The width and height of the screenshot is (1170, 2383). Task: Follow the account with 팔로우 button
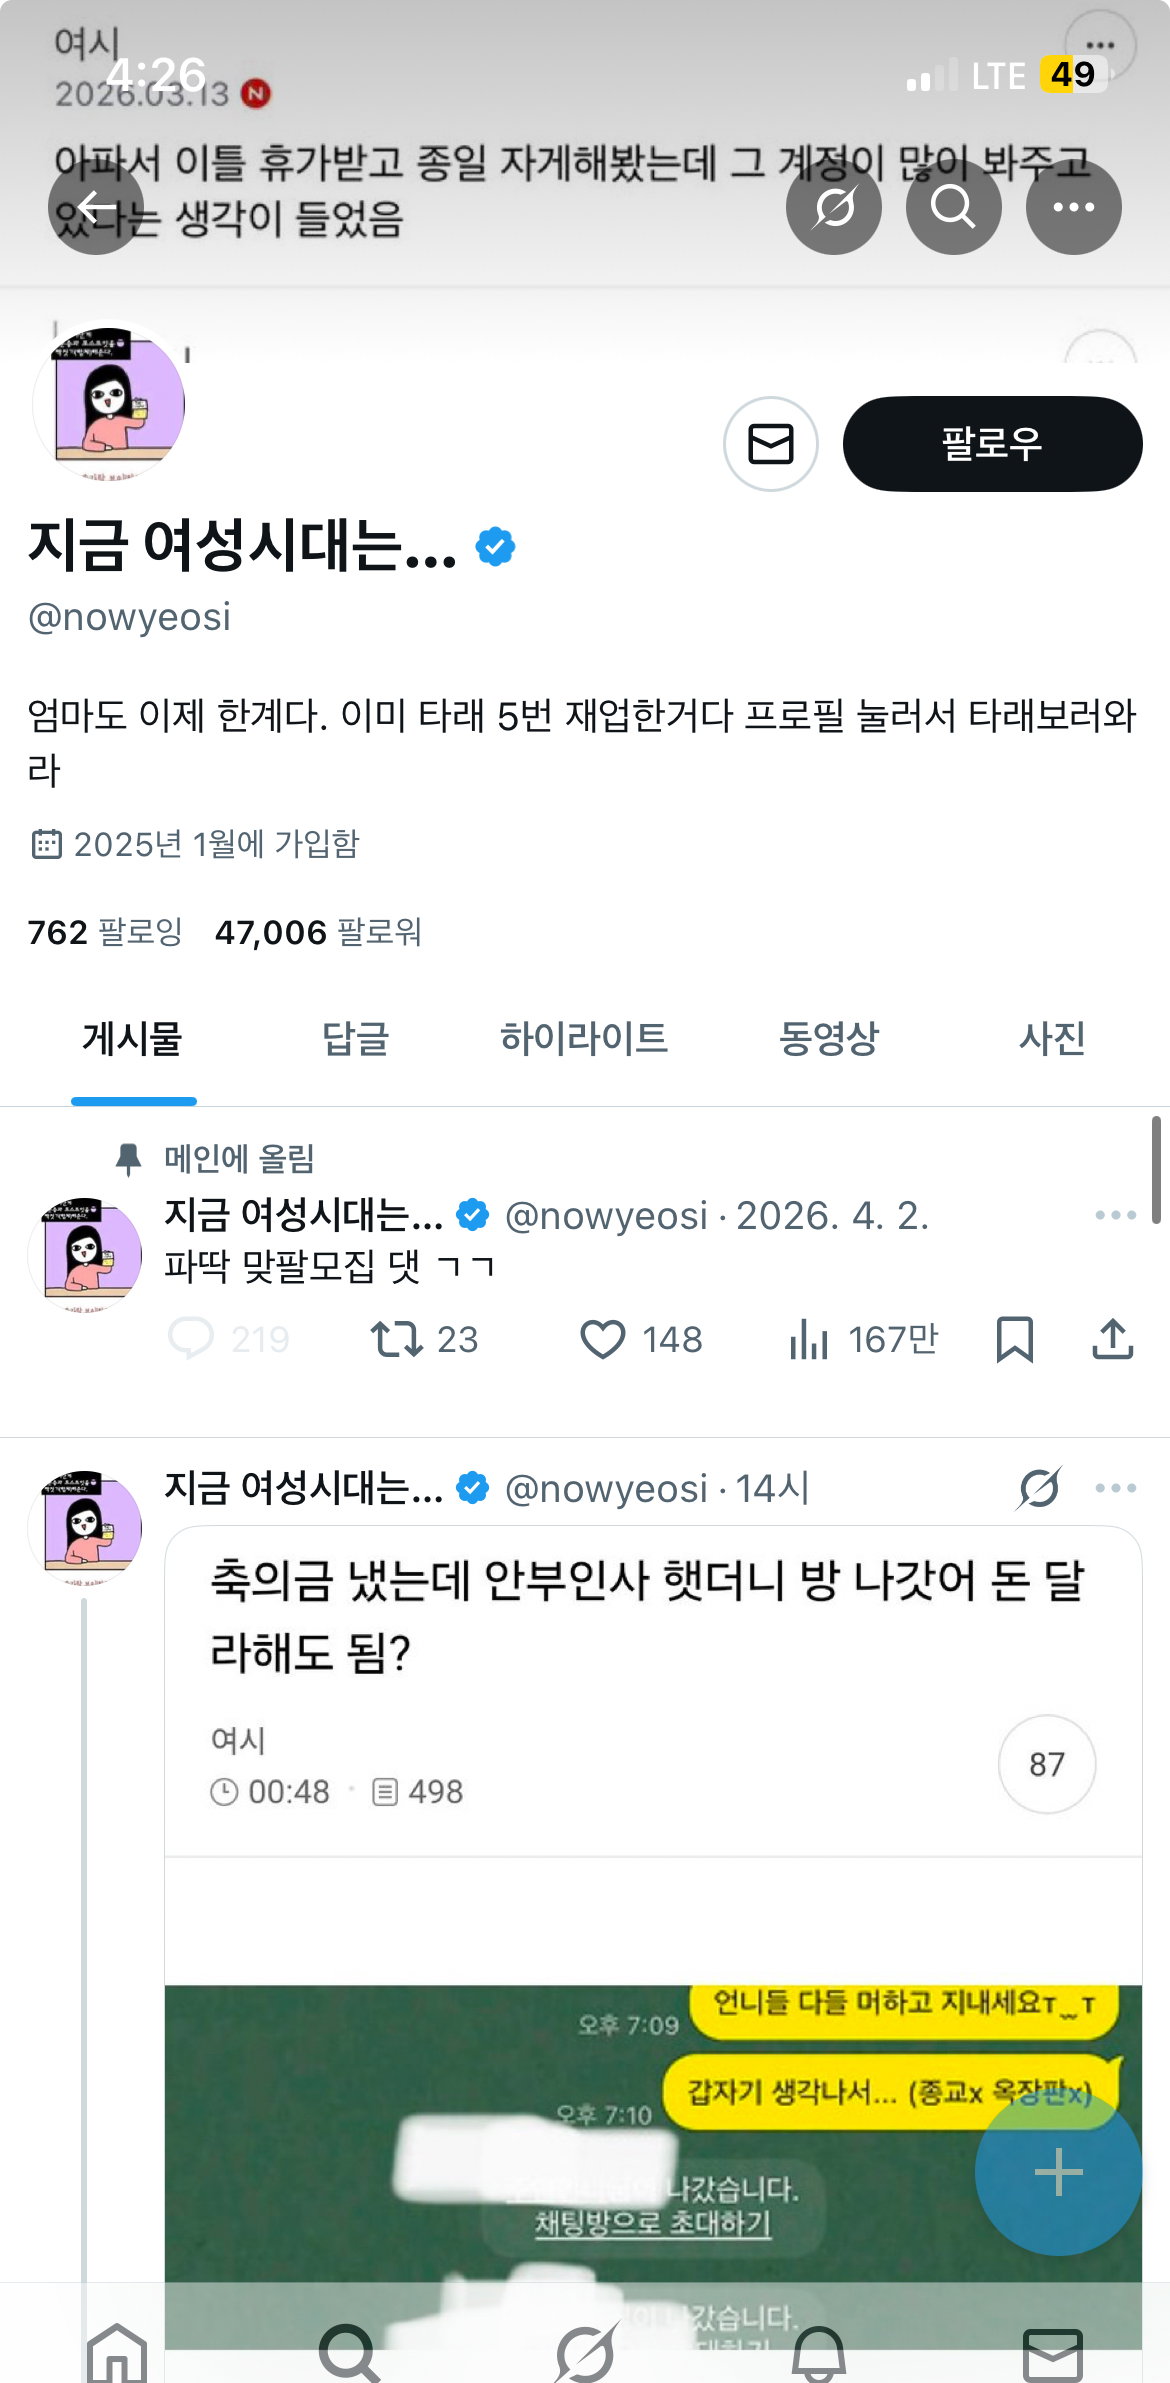[x=992, y=444]
